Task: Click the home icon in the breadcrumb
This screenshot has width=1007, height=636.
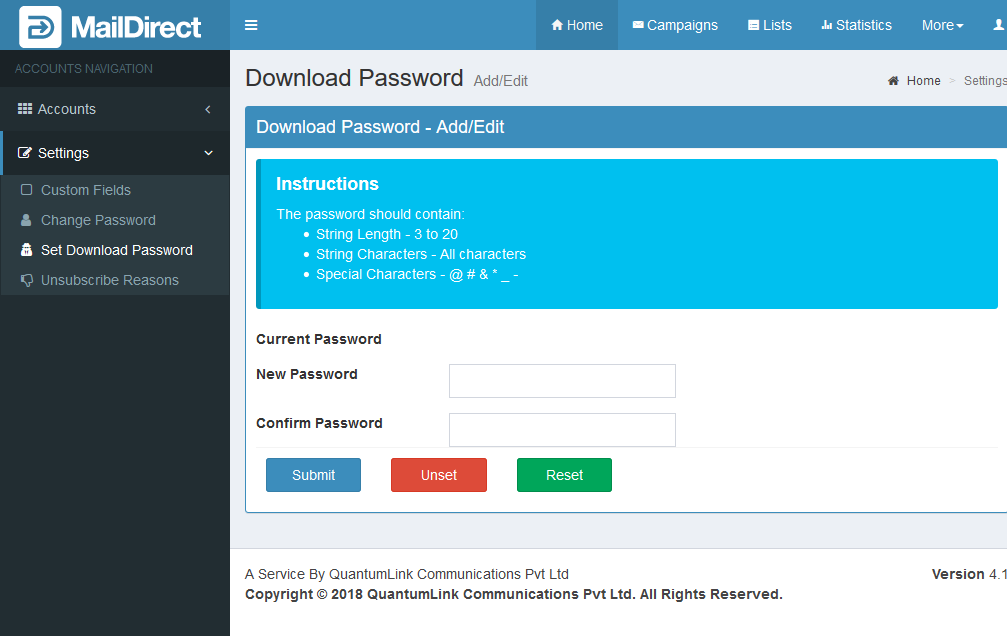Action: (893, 81)
